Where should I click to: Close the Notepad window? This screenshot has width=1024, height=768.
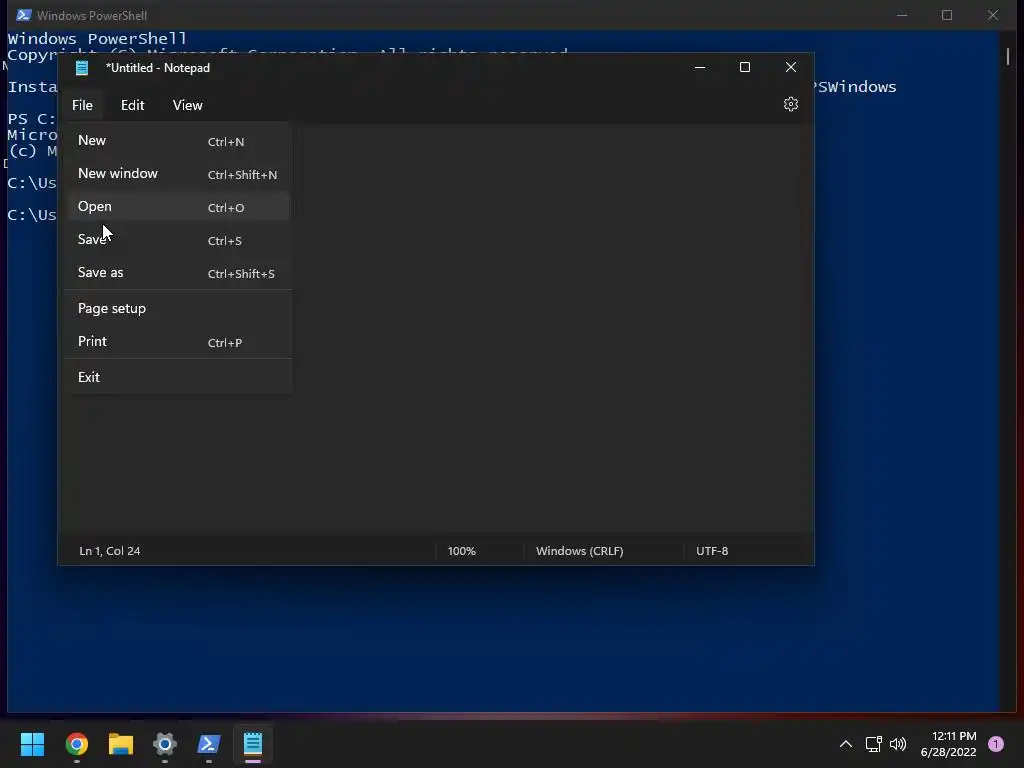(791, 67)
